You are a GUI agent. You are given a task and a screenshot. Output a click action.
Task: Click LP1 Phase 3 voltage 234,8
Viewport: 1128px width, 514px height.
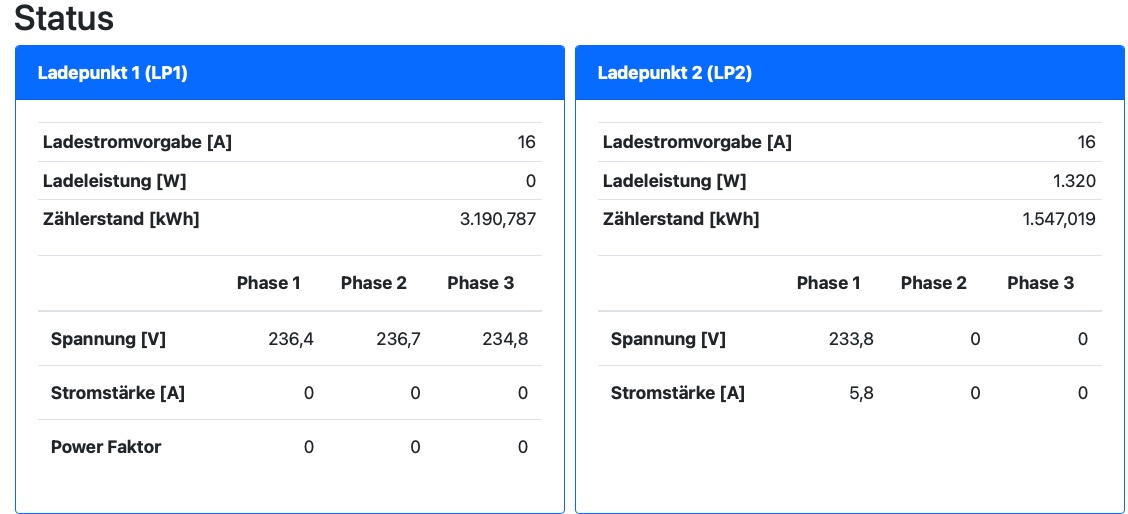pyautogui.click(x=505, y=339)
